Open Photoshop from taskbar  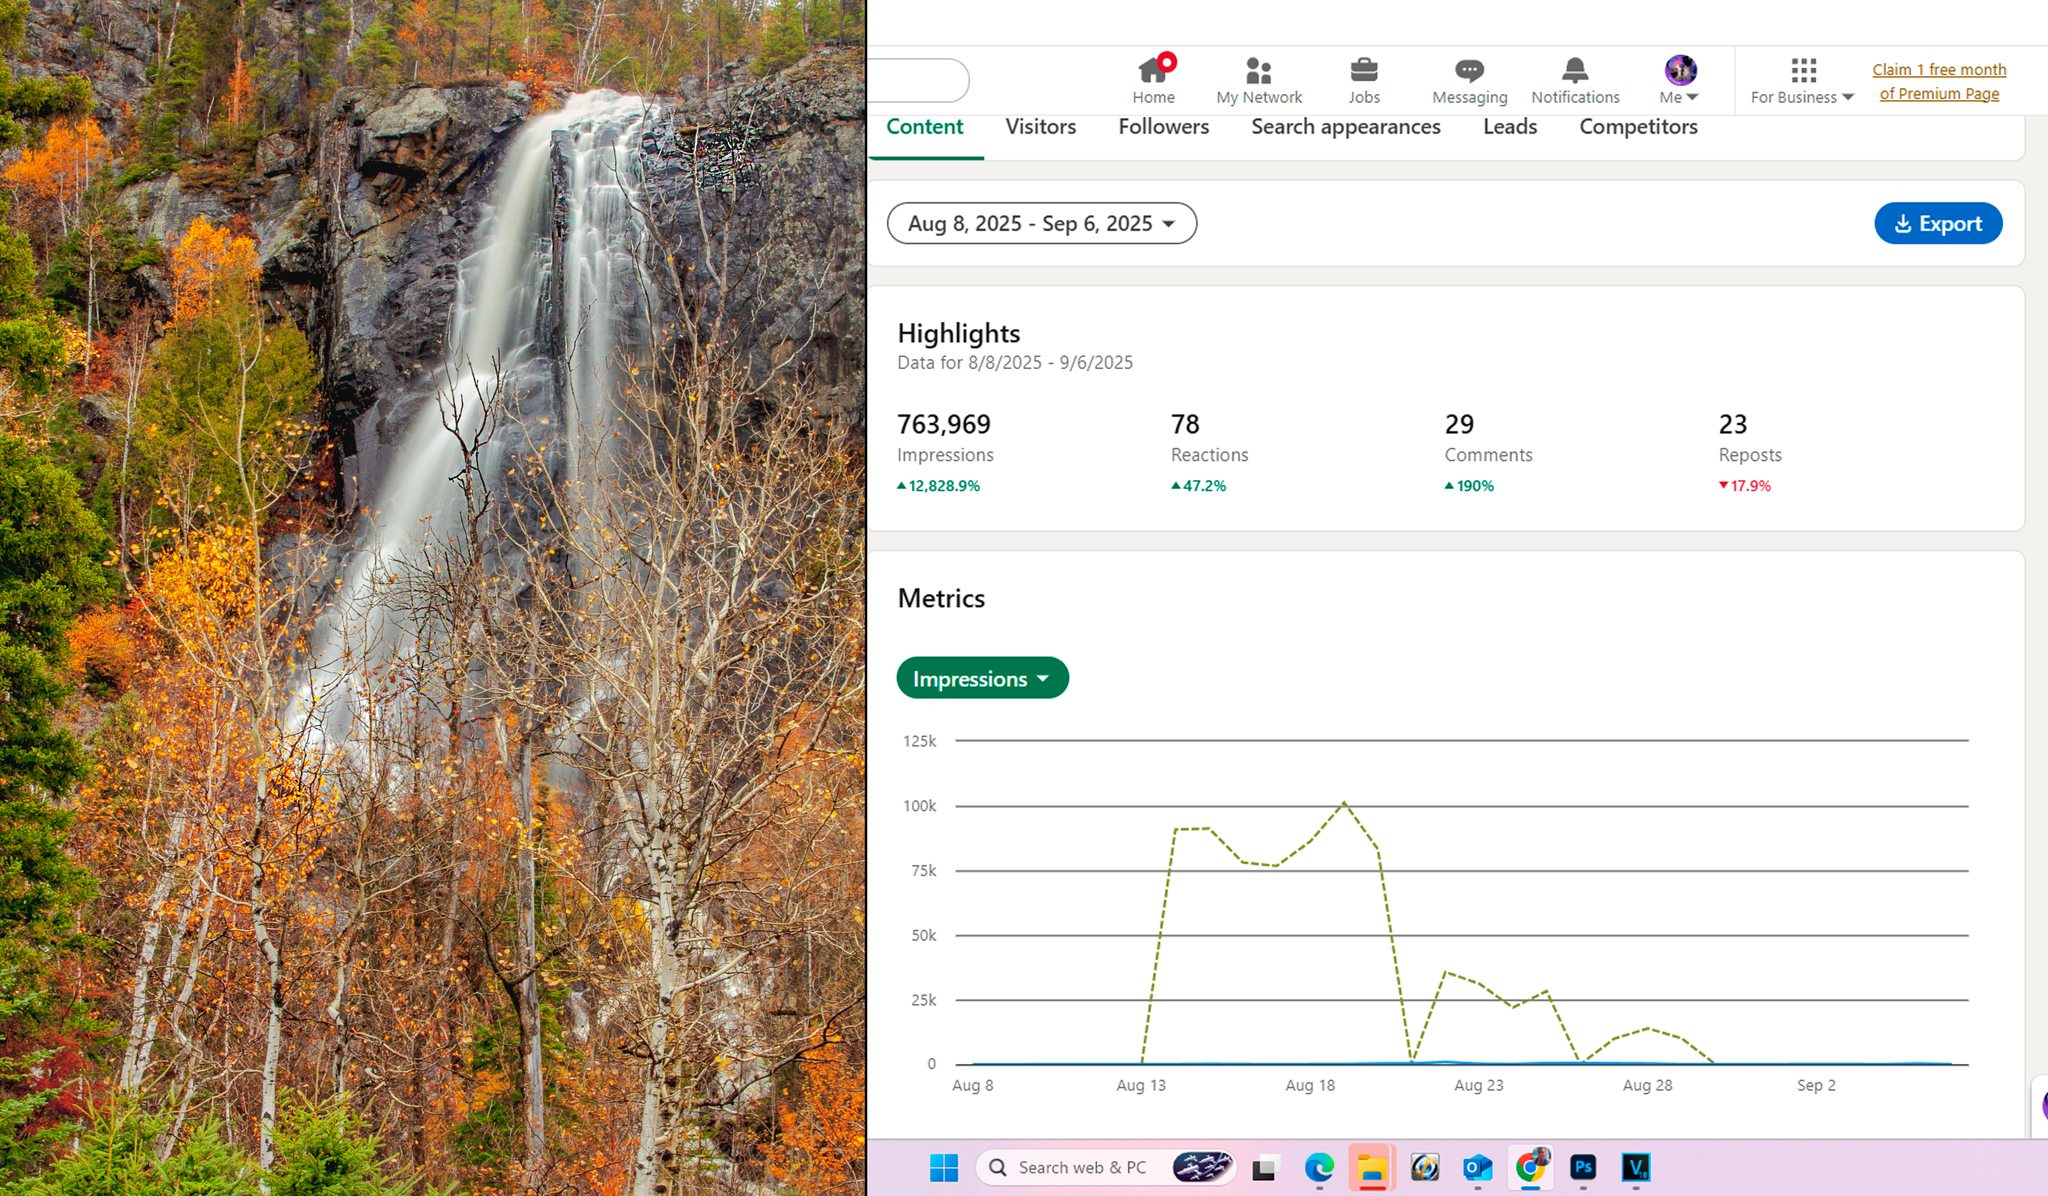pos(1583,1167)
